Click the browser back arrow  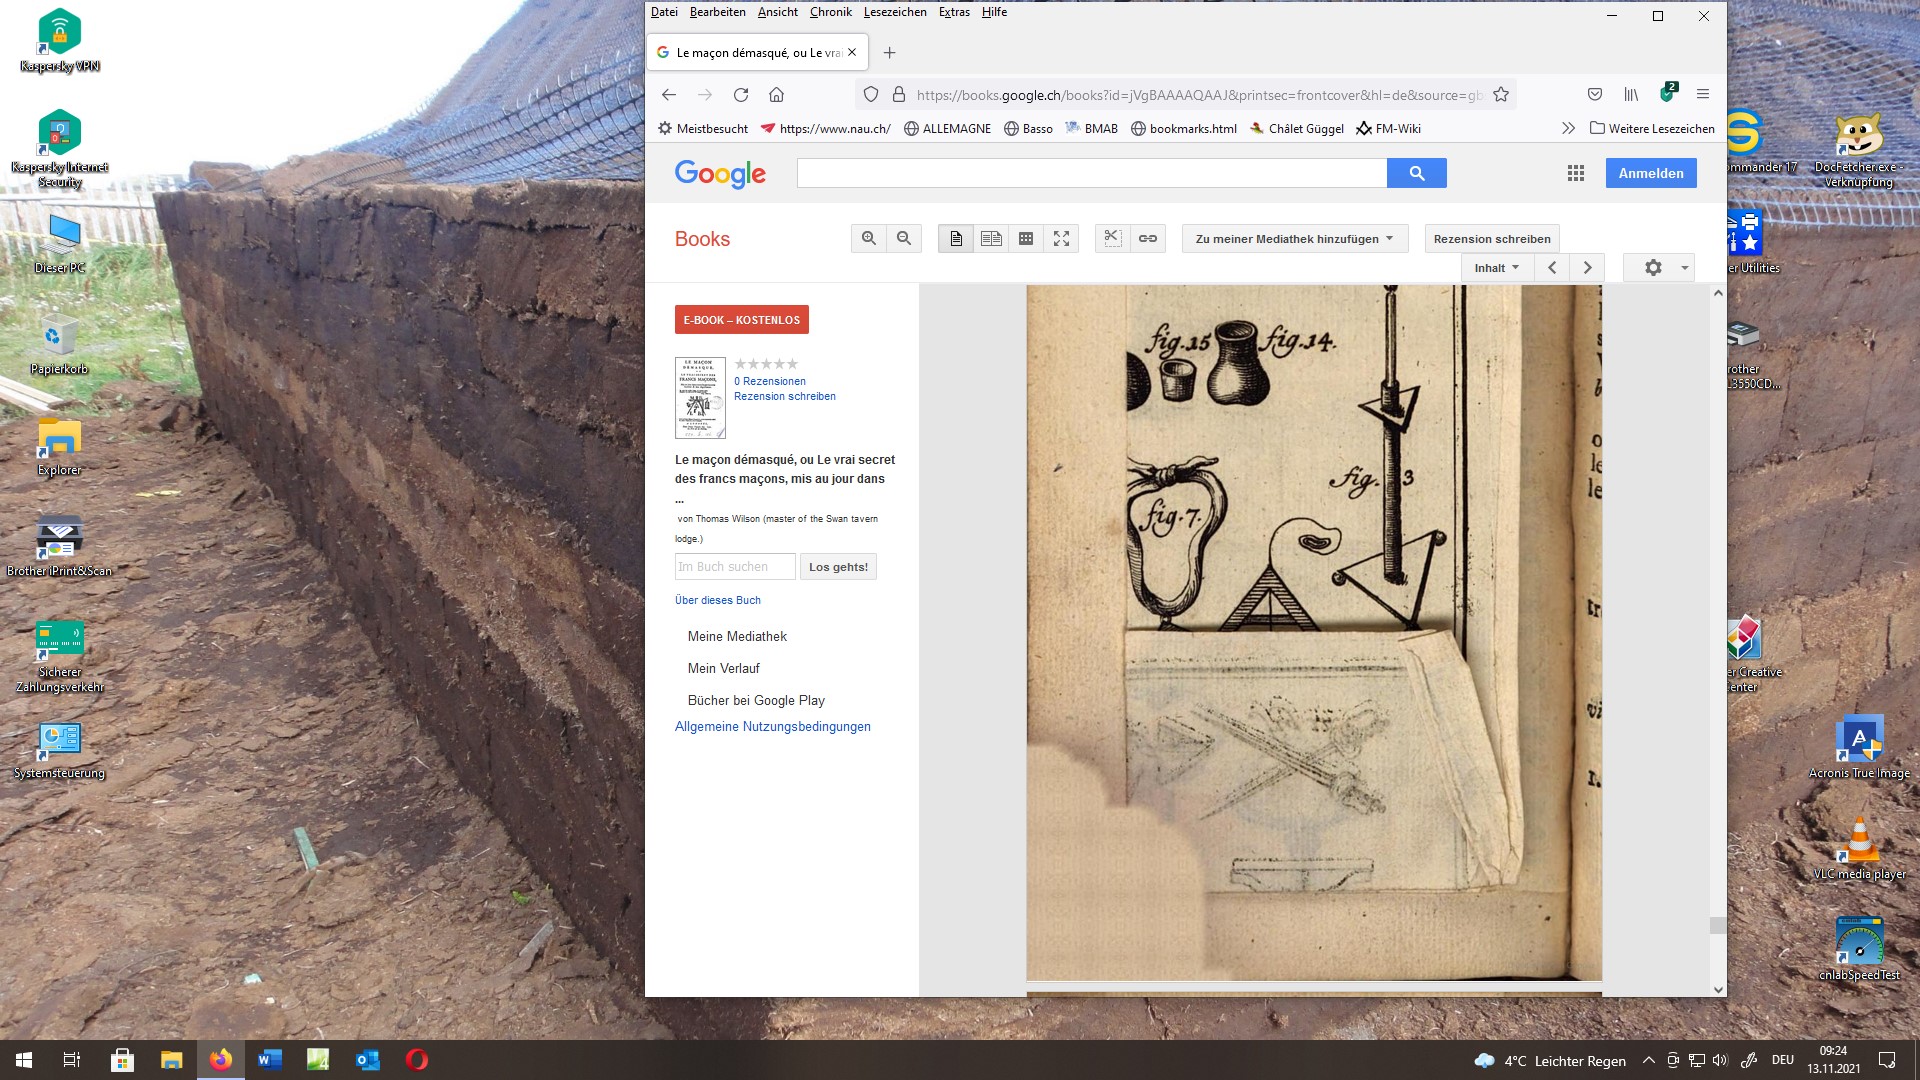(669, 95)
